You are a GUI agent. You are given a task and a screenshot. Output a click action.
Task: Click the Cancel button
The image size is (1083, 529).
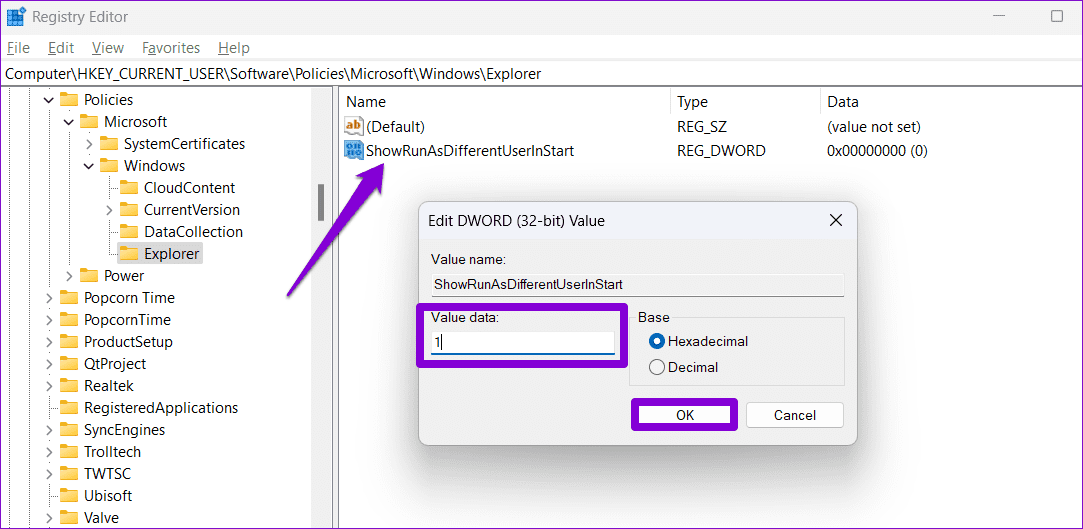(x=794, y=415)
